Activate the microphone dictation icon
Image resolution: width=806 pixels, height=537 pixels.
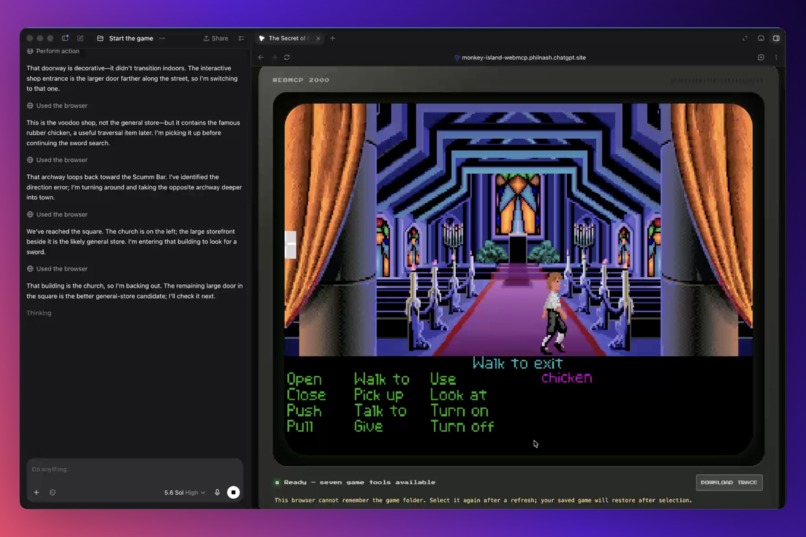[x=217, y=492]
